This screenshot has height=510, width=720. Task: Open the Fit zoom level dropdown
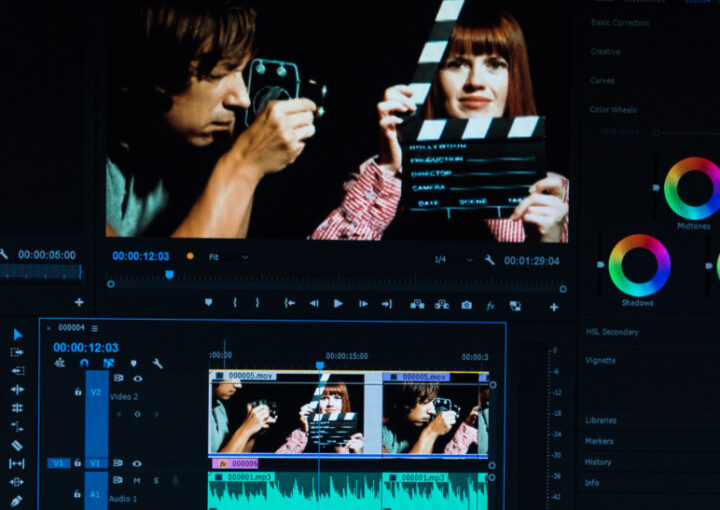tap(229, 257)
